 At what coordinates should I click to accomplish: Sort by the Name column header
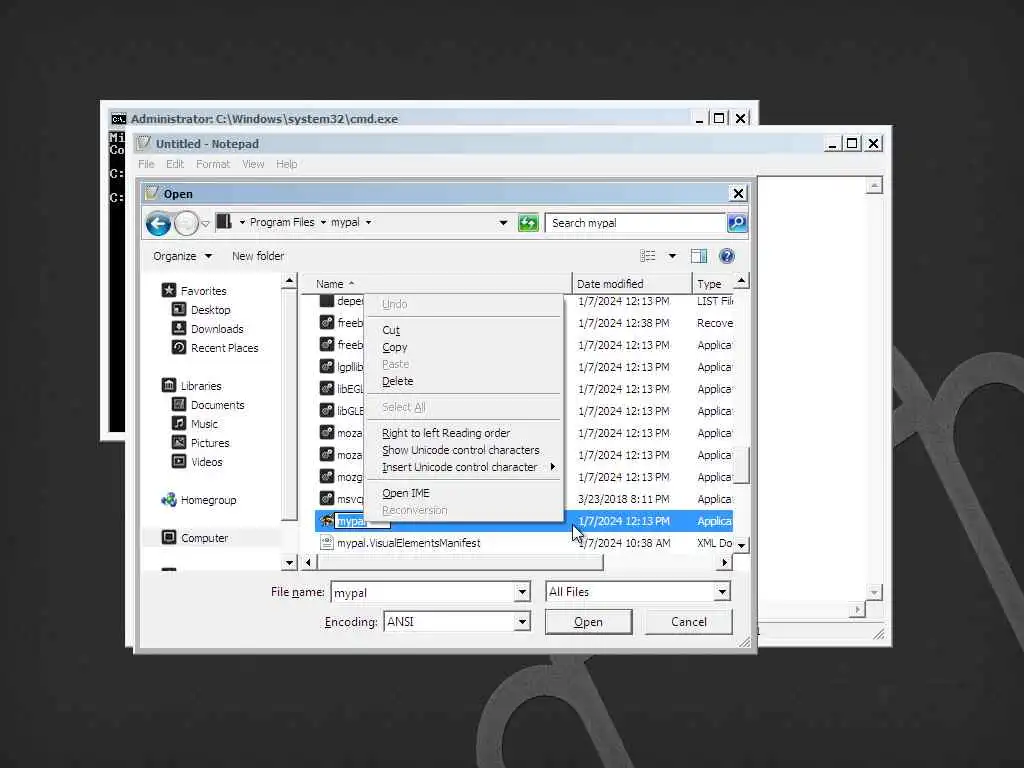[436, 283]
